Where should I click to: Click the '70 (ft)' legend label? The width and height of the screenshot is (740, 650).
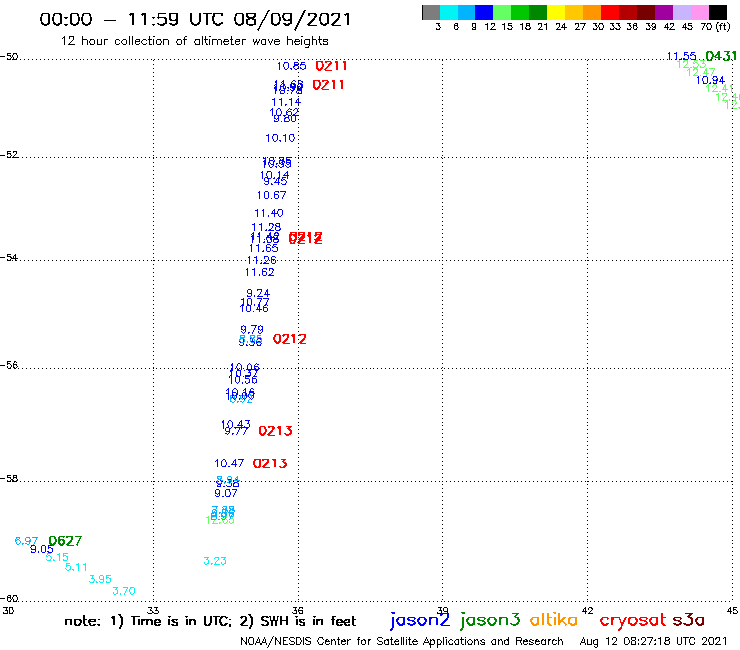point(715,27)
